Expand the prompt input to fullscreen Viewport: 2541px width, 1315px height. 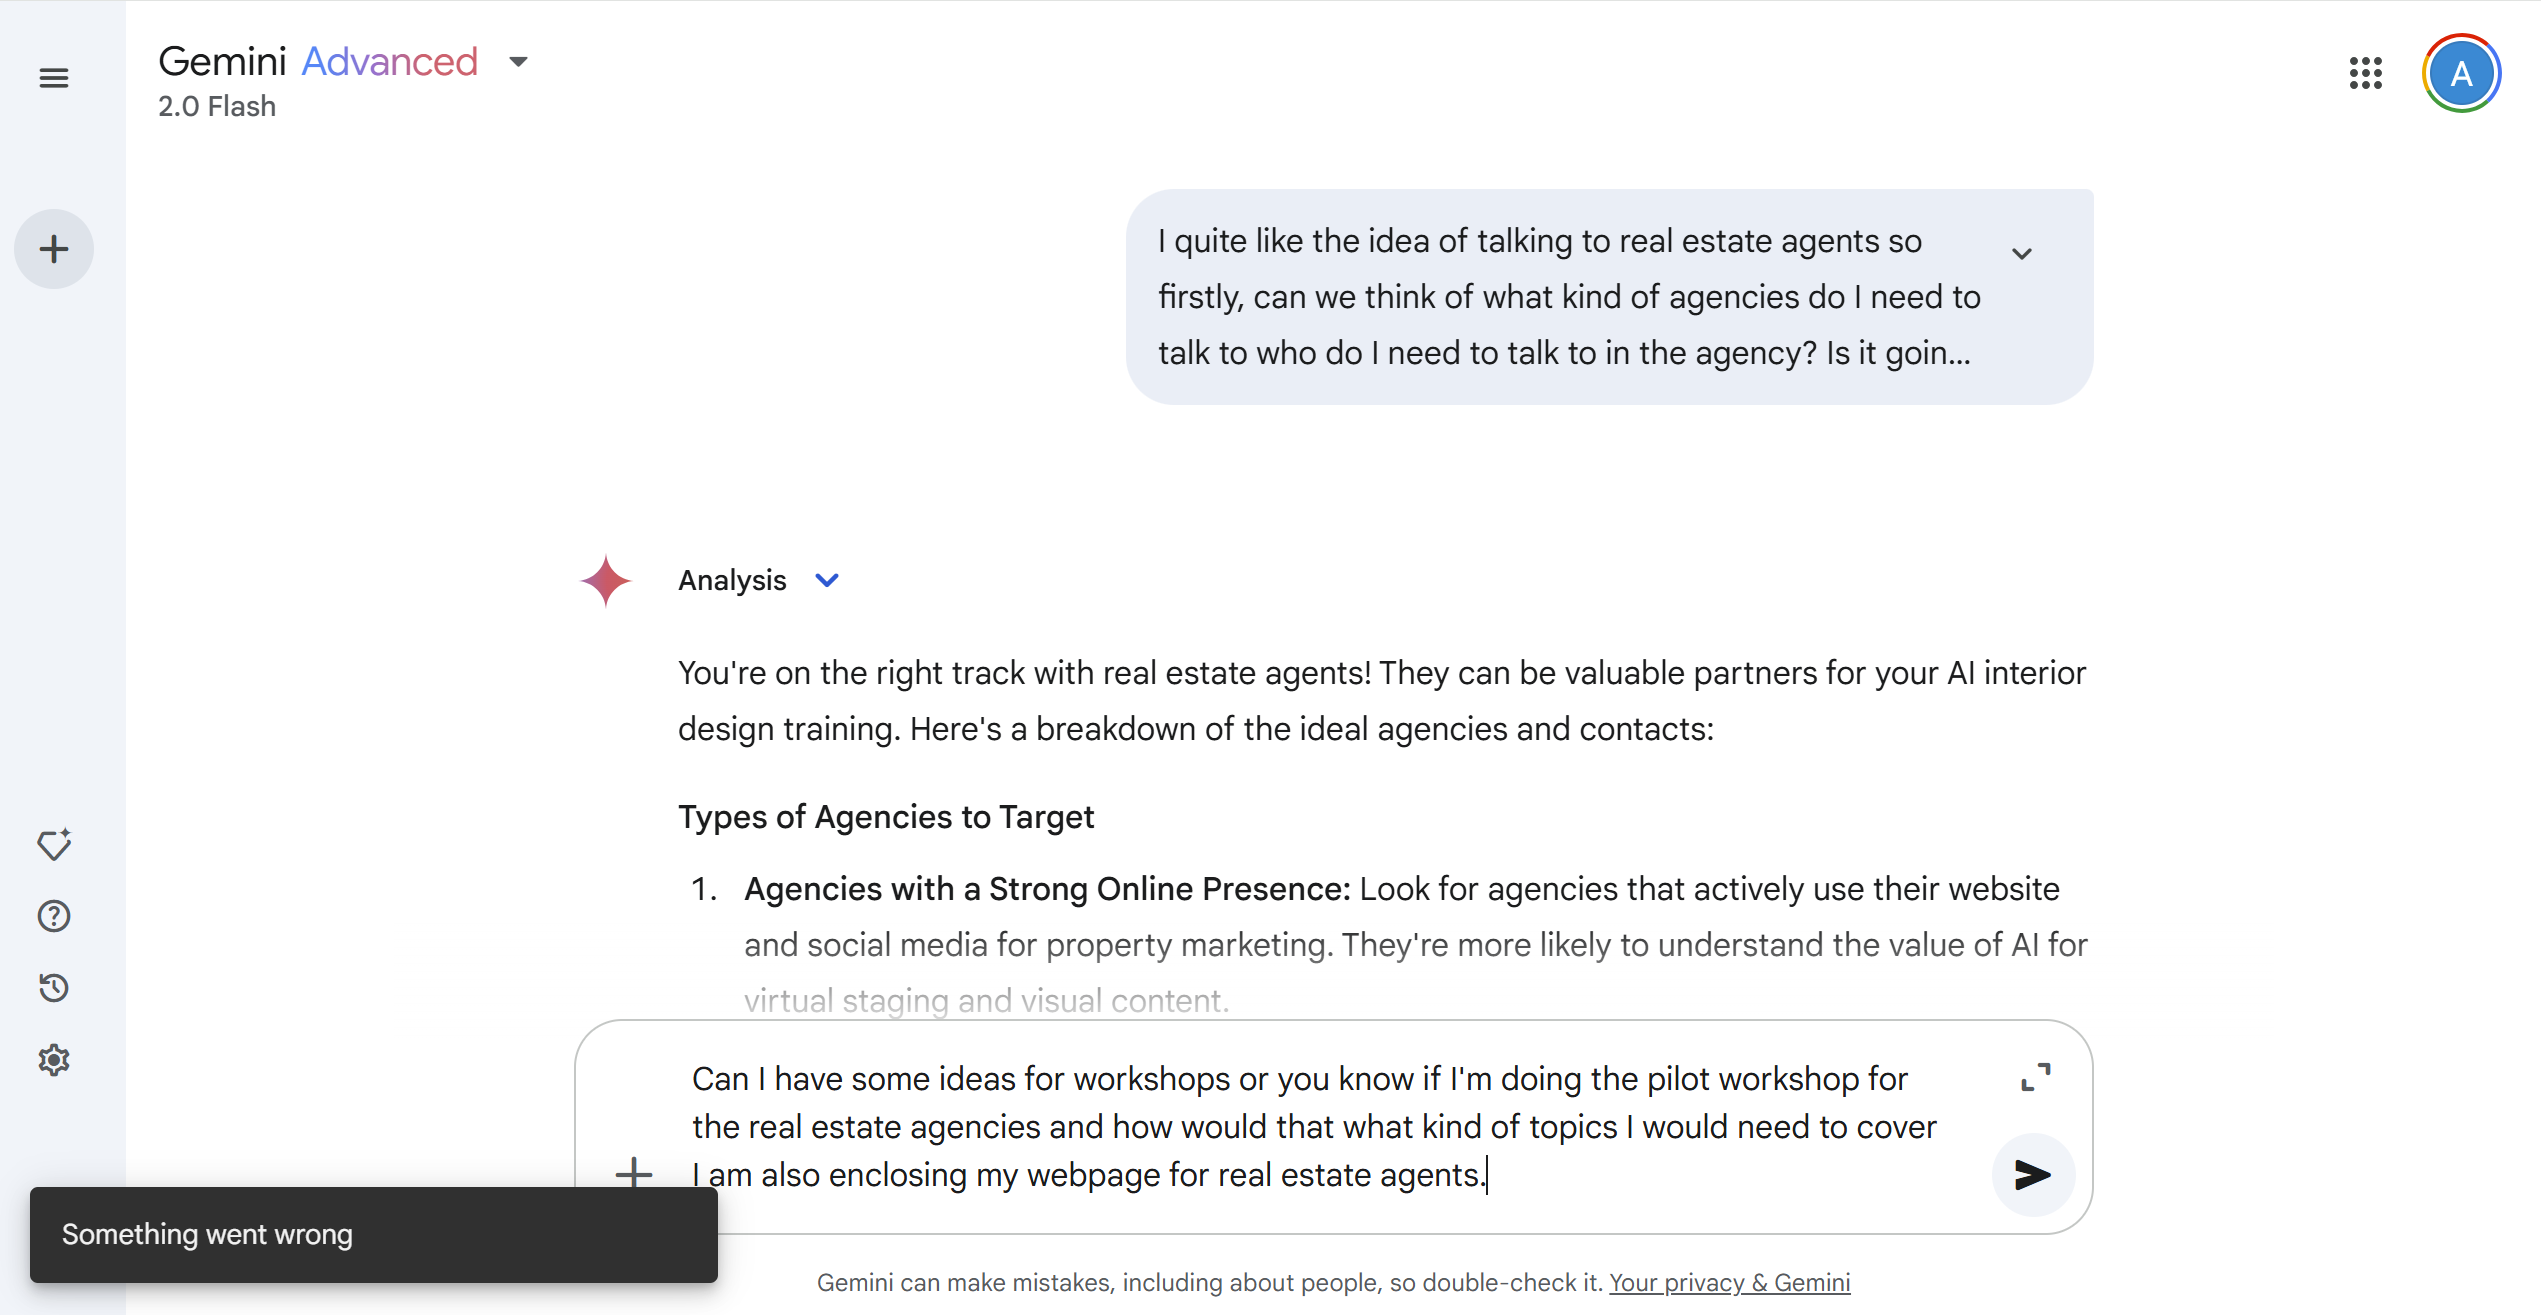[x=2035, y=1077]
